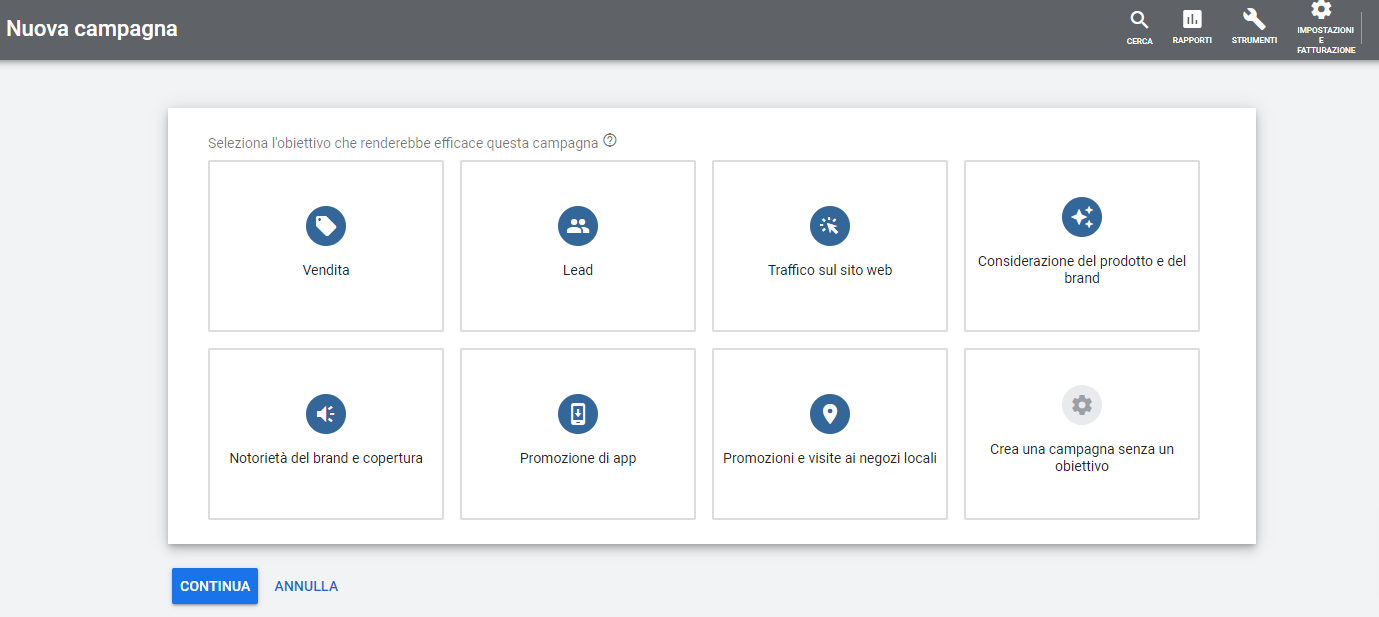The image size is (1379, 617).
Task: Select "Crea una campagna senza un obiettivo" text
Action: click(x=1082, y=458)
